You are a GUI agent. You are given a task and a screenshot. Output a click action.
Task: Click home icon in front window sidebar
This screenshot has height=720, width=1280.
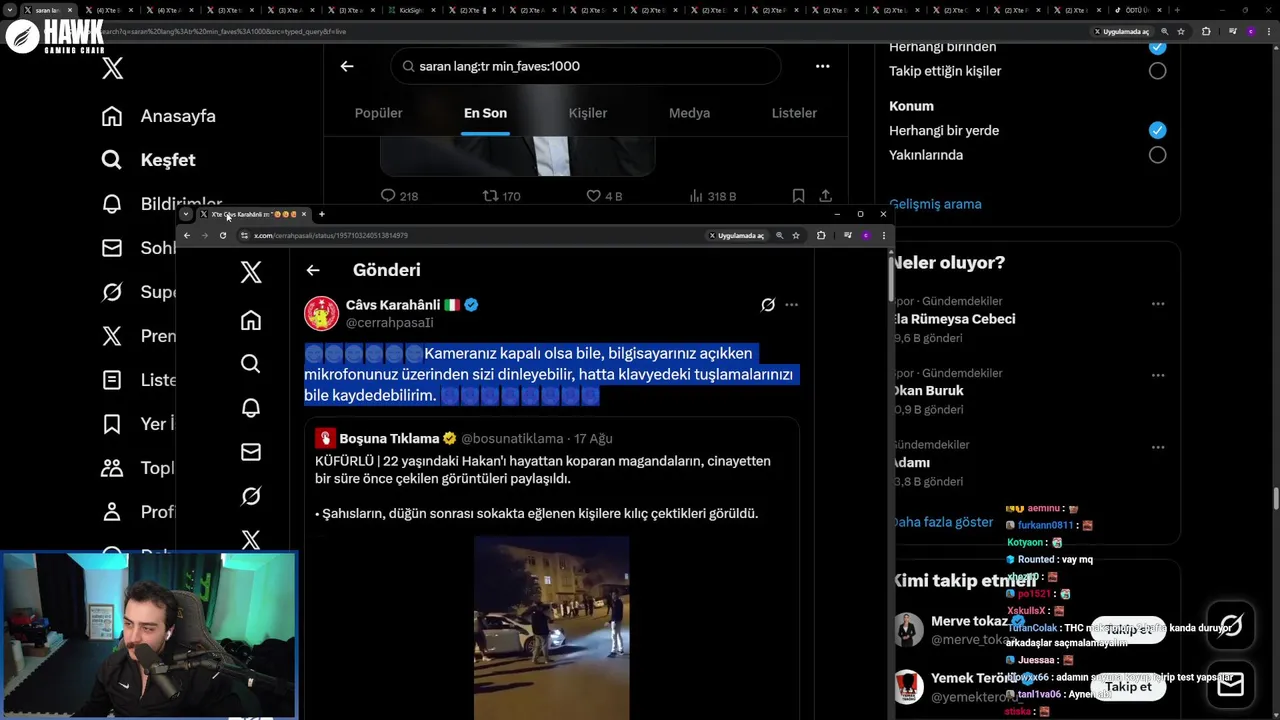(x=251, y=320)
